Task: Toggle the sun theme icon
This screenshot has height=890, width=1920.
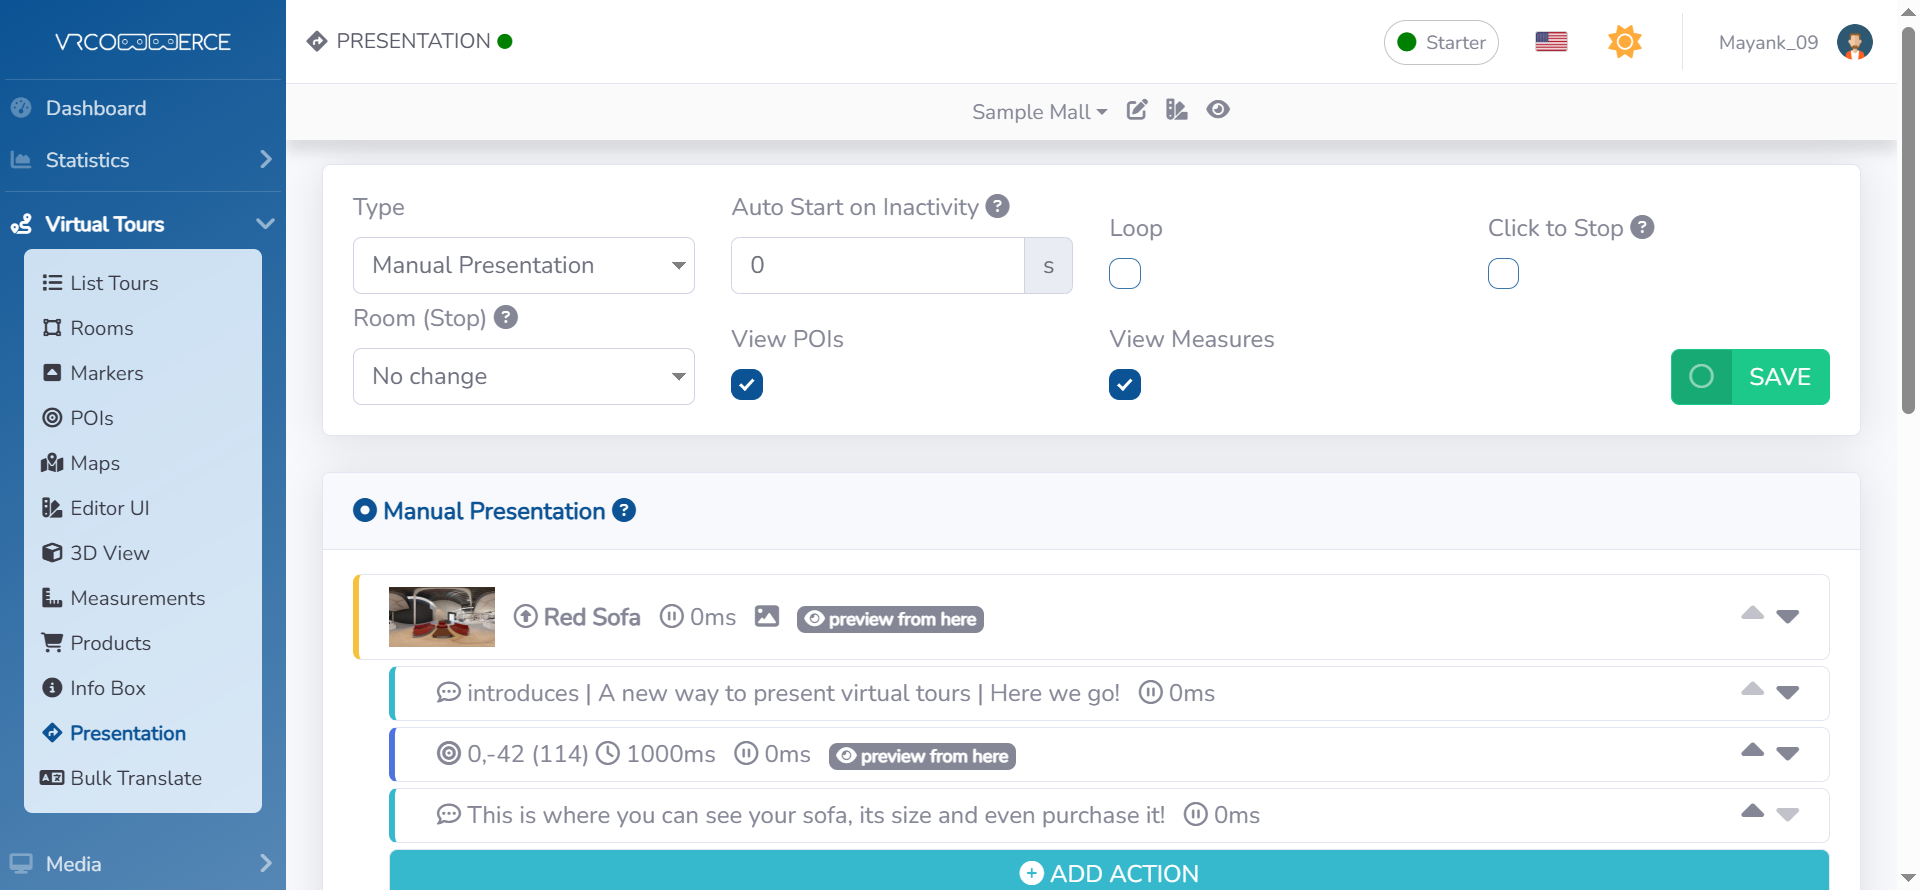Action: pyautogui.click(x=1624, y=42)
